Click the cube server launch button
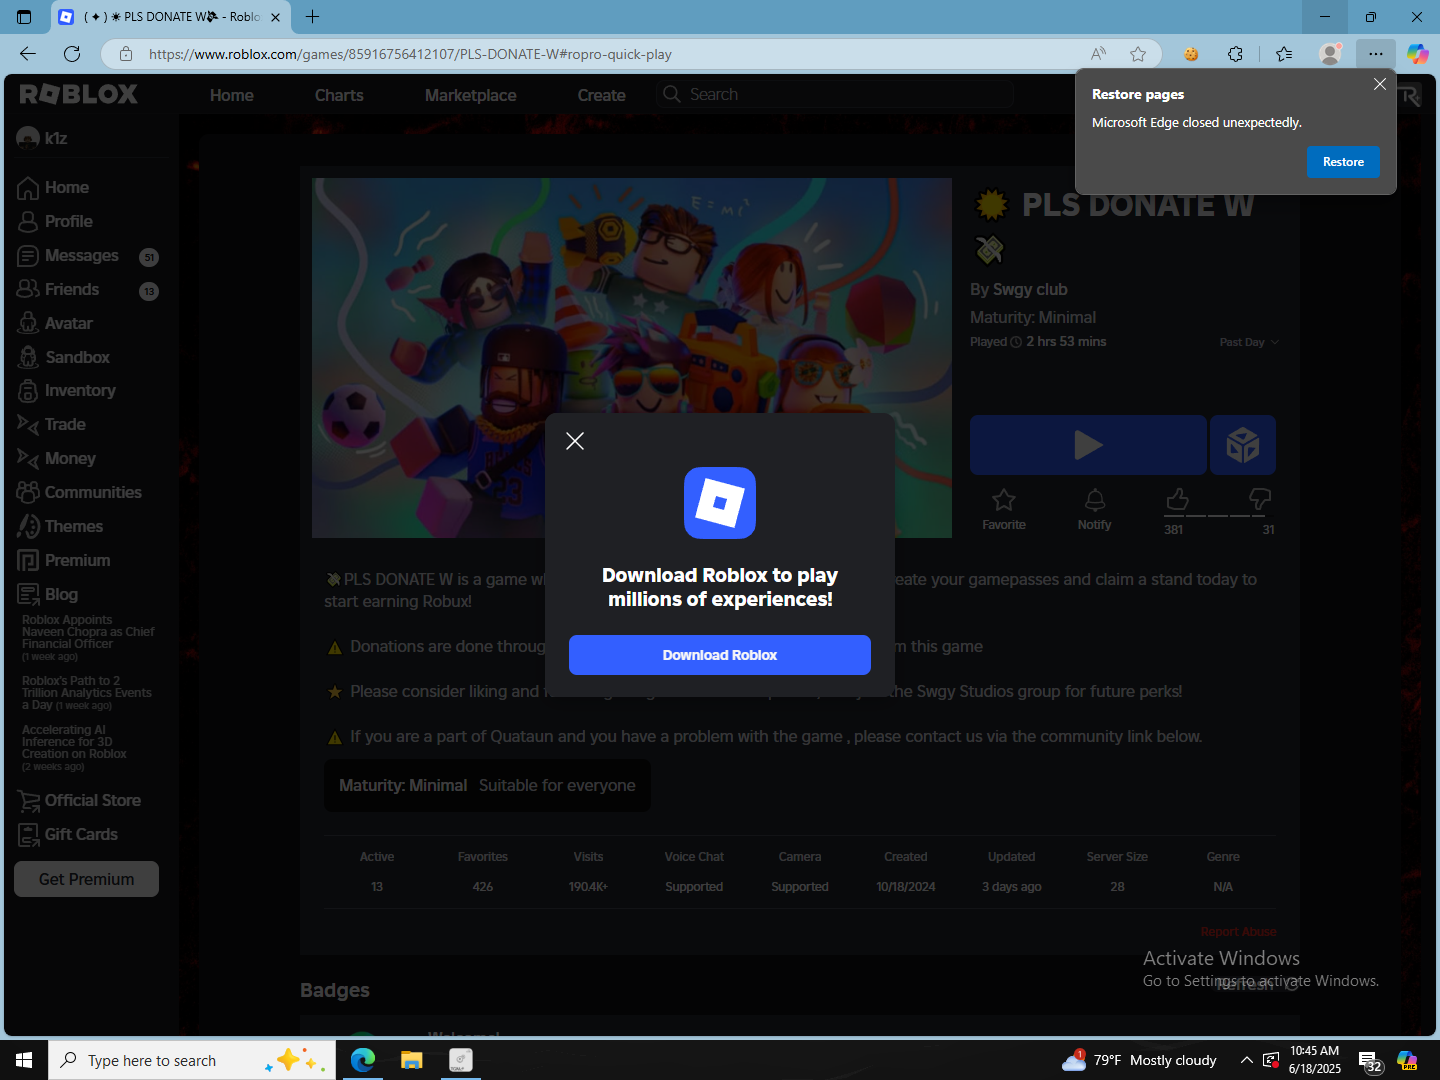 coord(1243,445)
